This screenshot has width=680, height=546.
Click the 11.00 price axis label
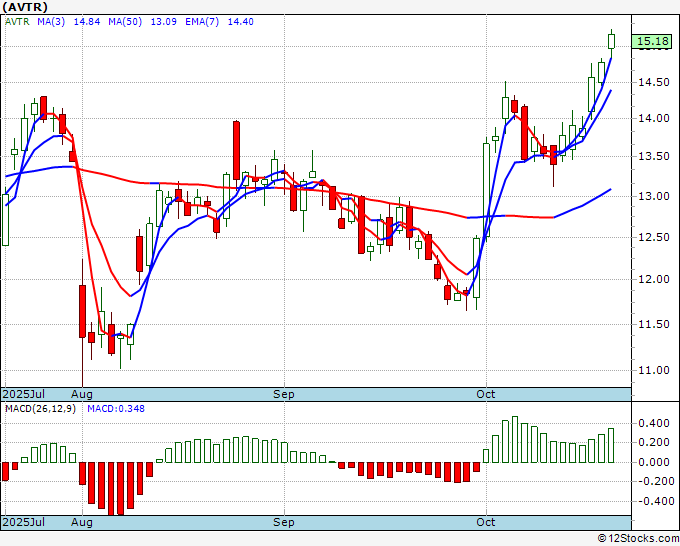[654, 370]
